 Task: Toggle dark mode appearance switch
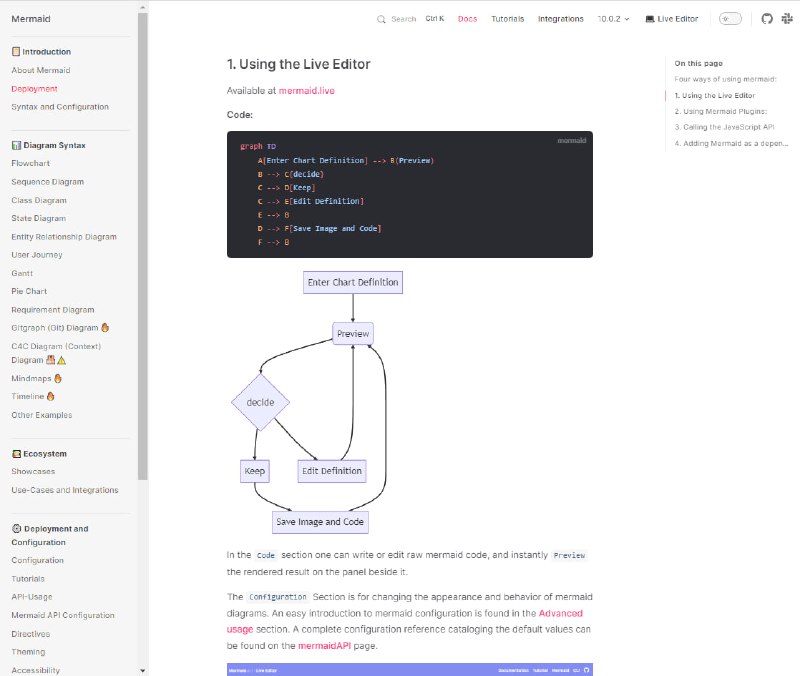tap(731, 19)
